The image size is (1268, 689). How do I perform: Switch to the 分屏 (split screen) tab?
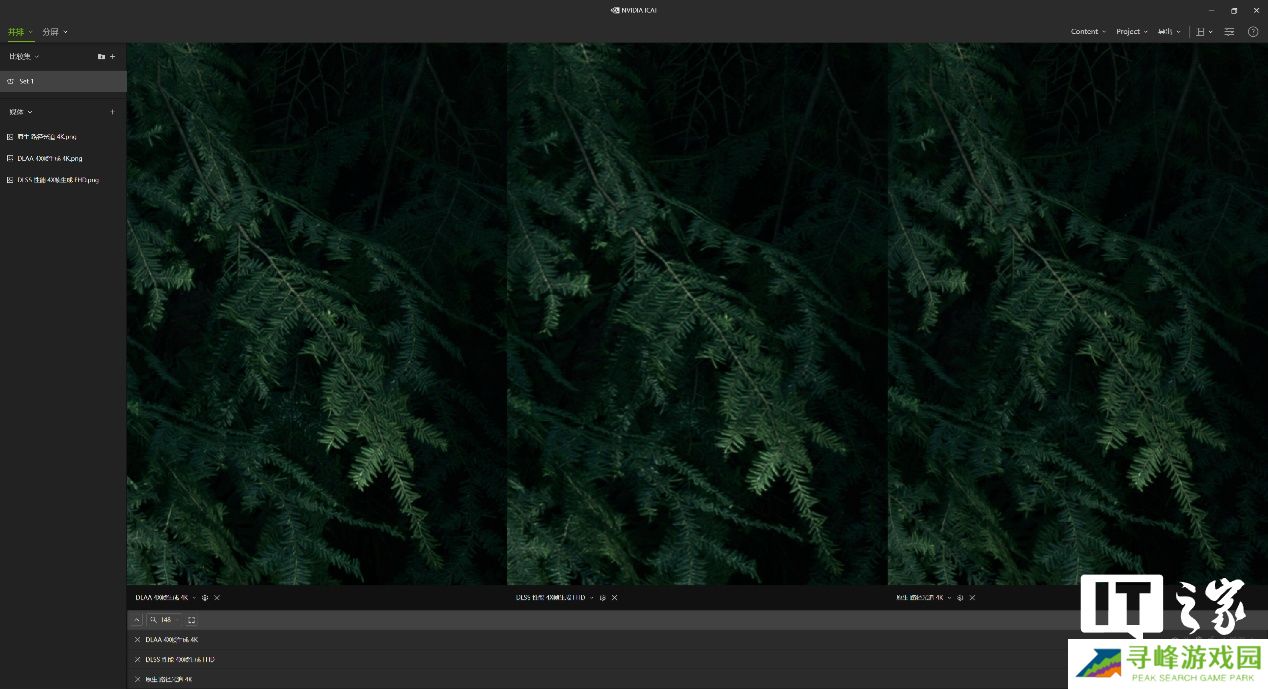pos(54,32)
